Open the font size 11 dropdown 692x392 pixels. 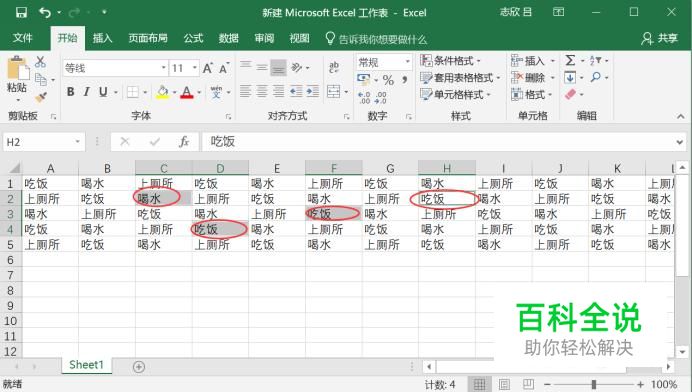(x=195, y=68)
